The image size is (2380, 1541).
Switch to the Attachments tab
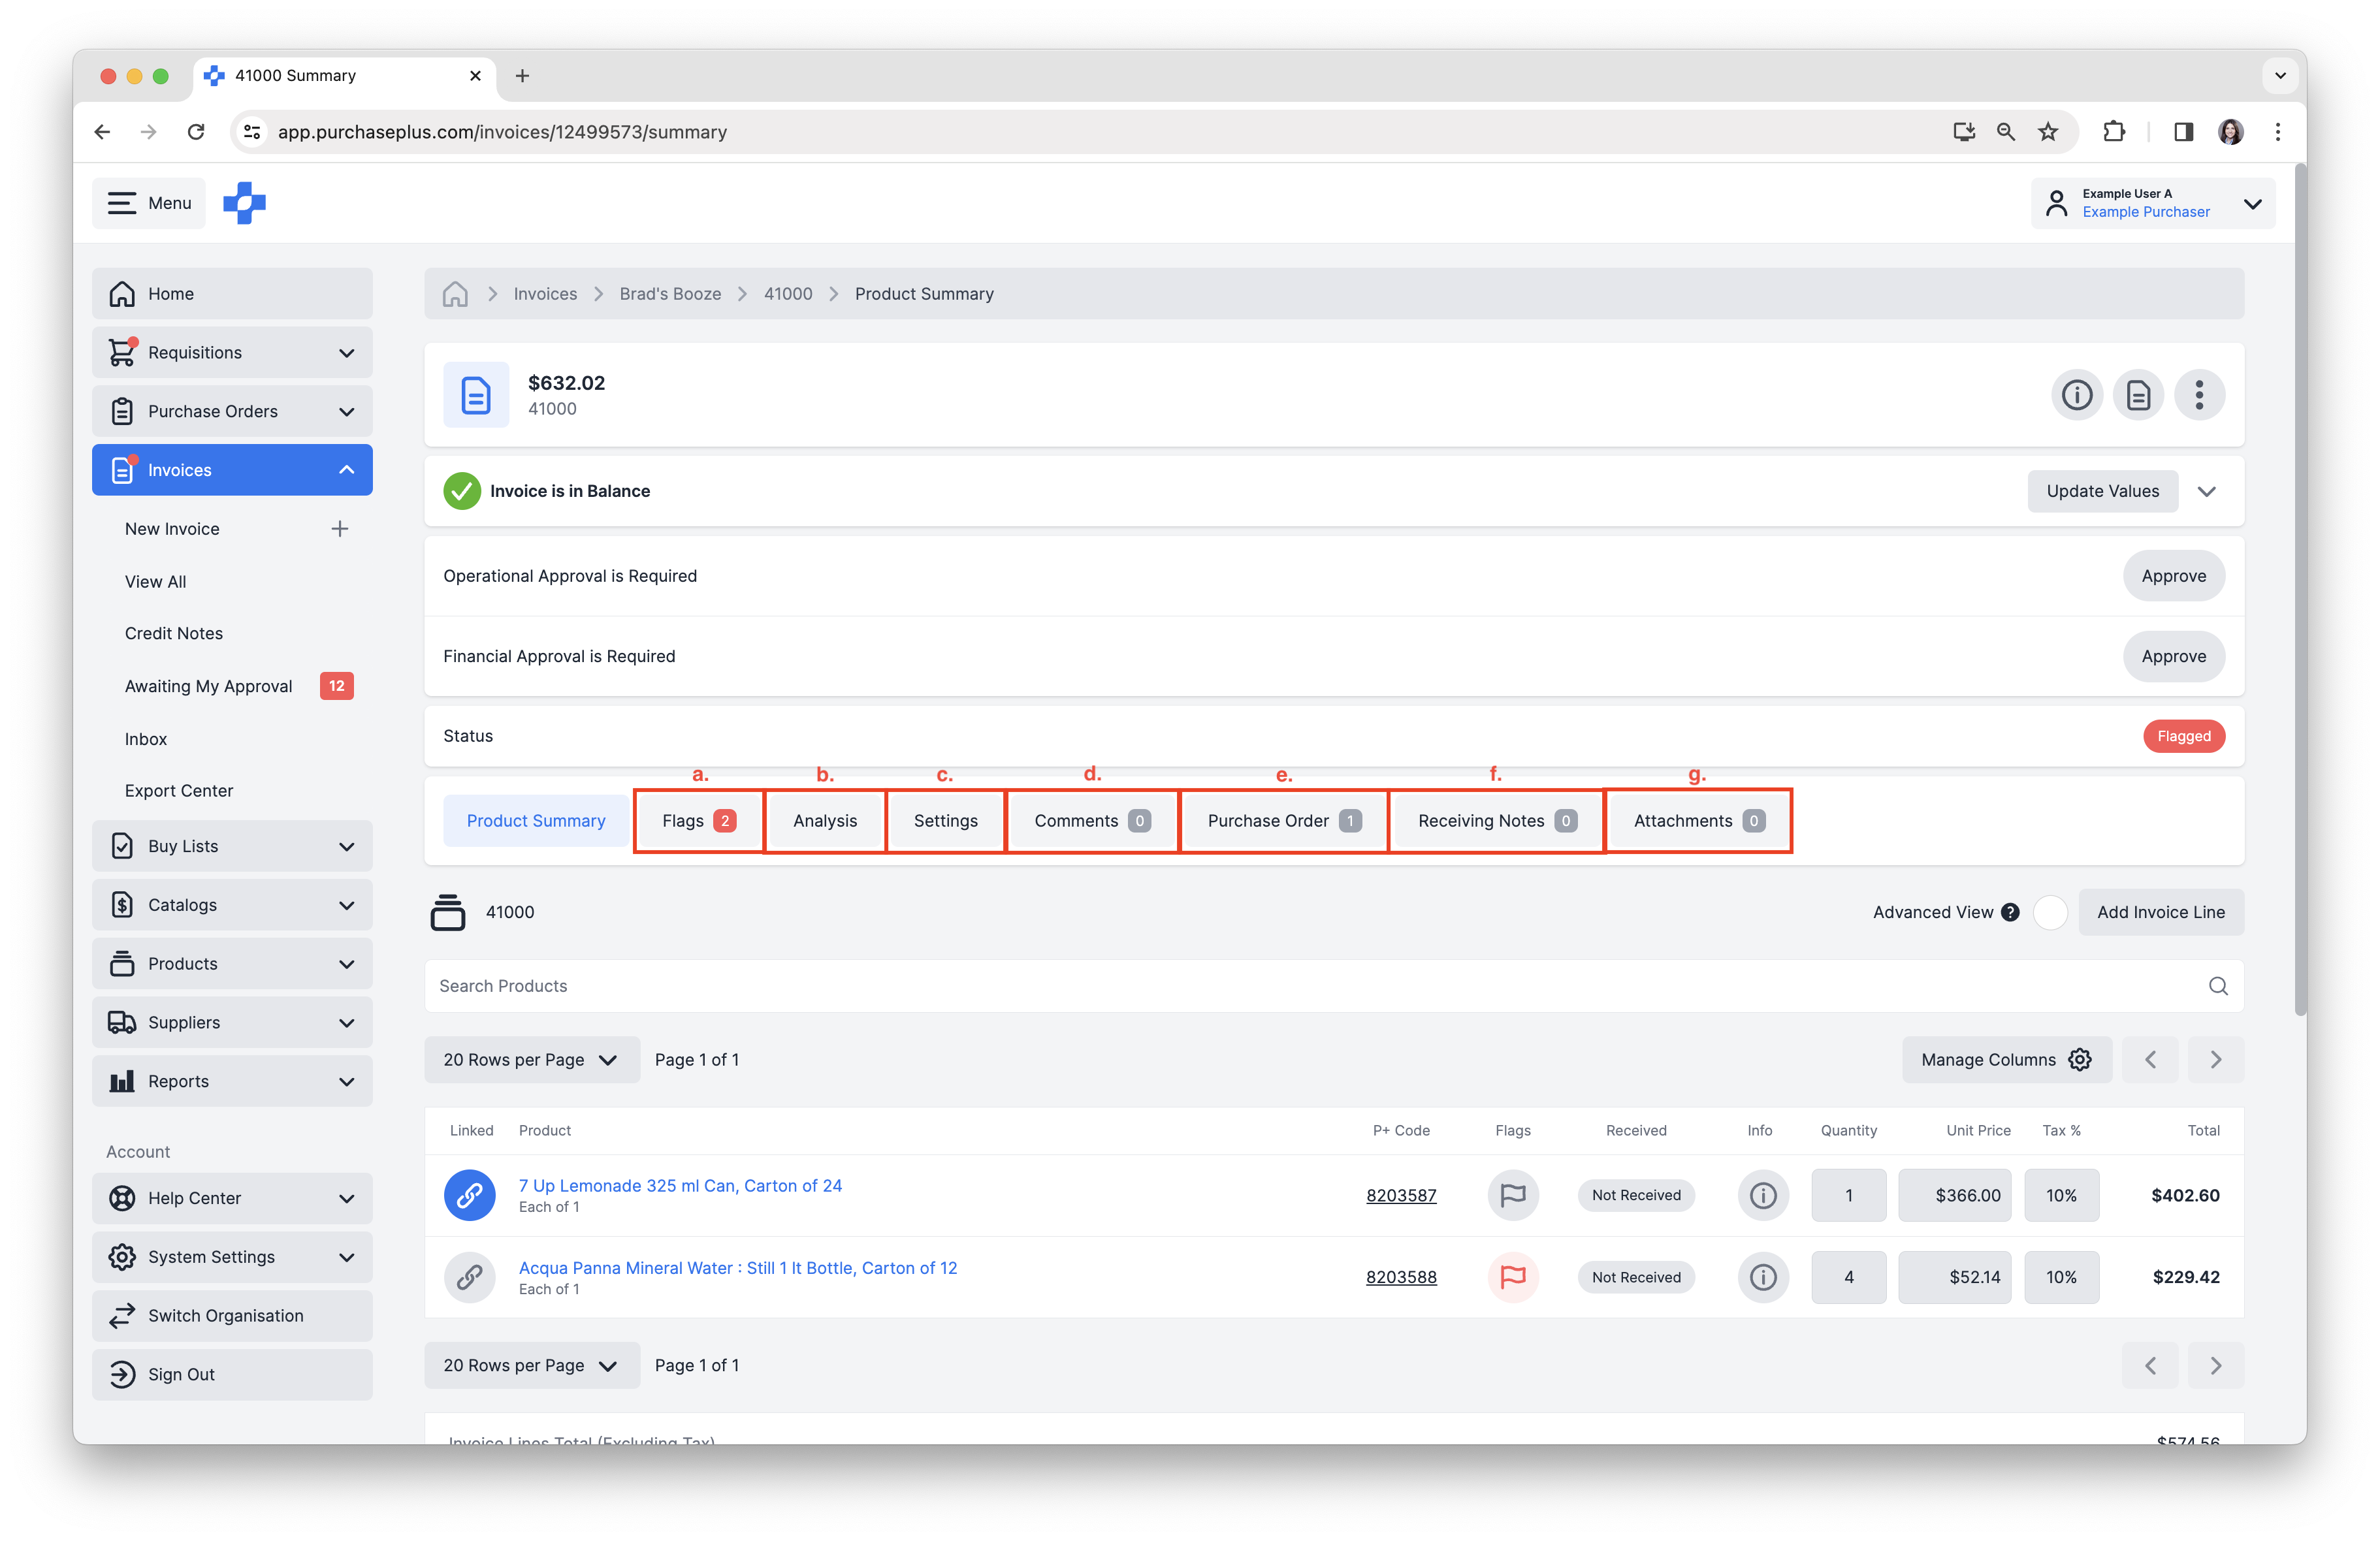pyautogui.click(x=1698, y=821)
